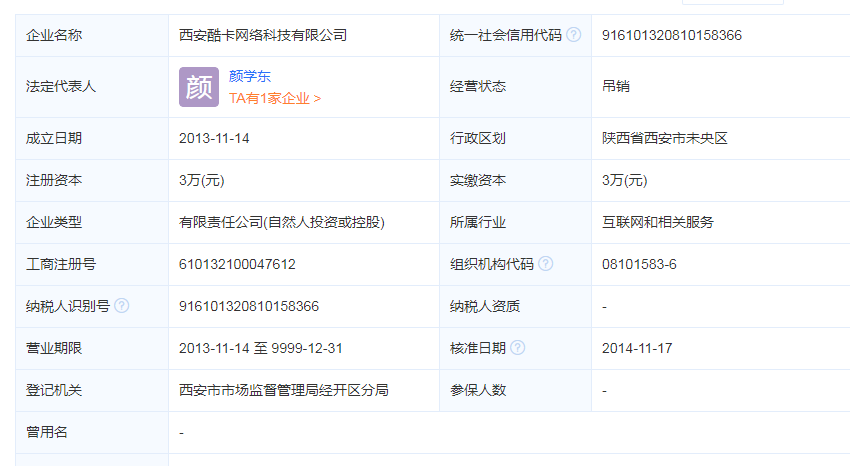Screen dimensions: 850x466
Task: Click region value 陕西省西安市未央区
Action: tap(665, 139)
